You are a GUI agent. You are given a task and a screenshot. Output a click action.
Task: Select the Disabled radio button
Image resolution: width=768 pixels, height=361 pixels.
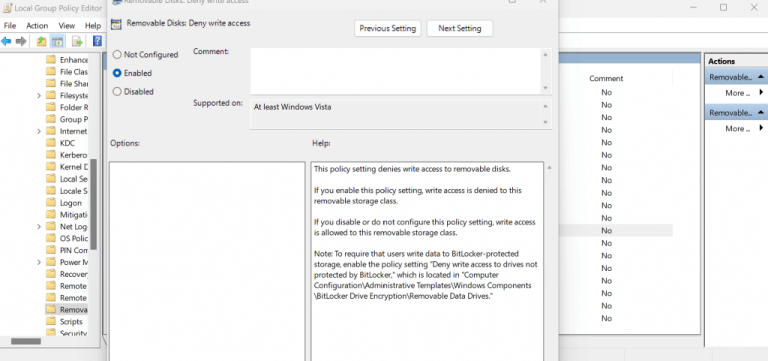tap(117, 92)
